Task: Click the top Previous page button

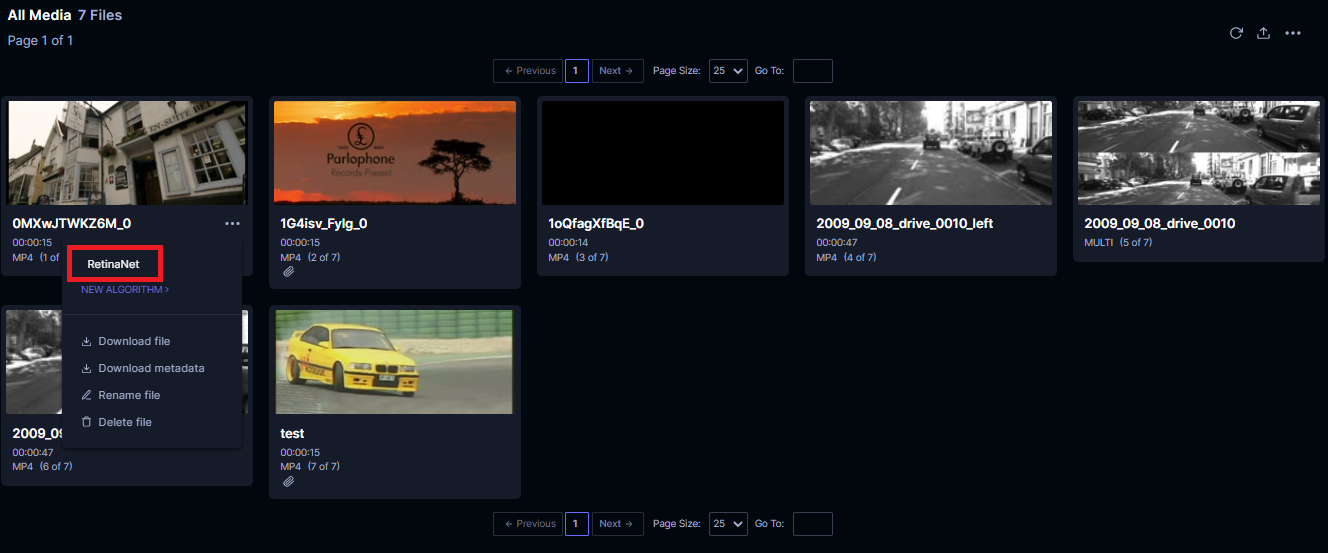Action: click(x=527, y=71)
